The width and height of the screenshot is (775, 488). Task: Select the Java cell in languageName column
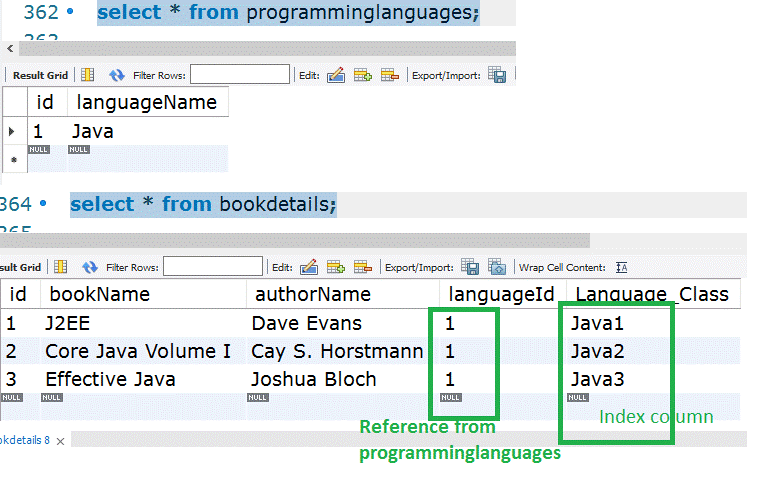147,132
